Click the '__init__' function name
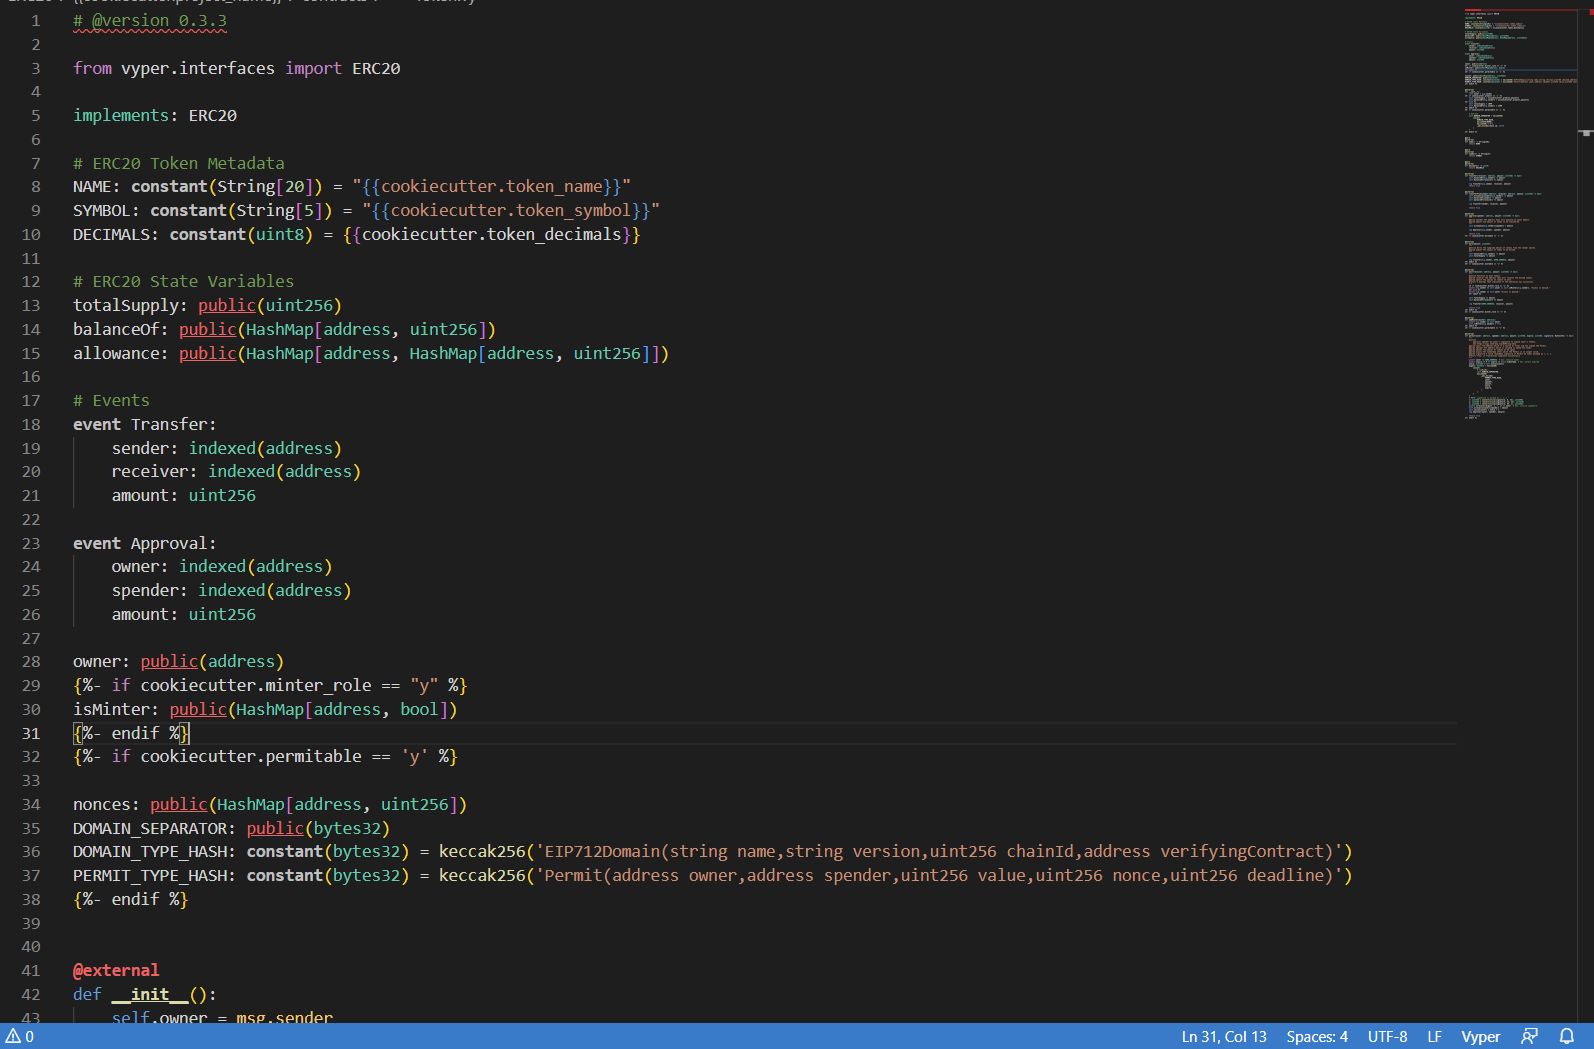Viewport: 1594px width, 1049px height. tap(150, 994)
